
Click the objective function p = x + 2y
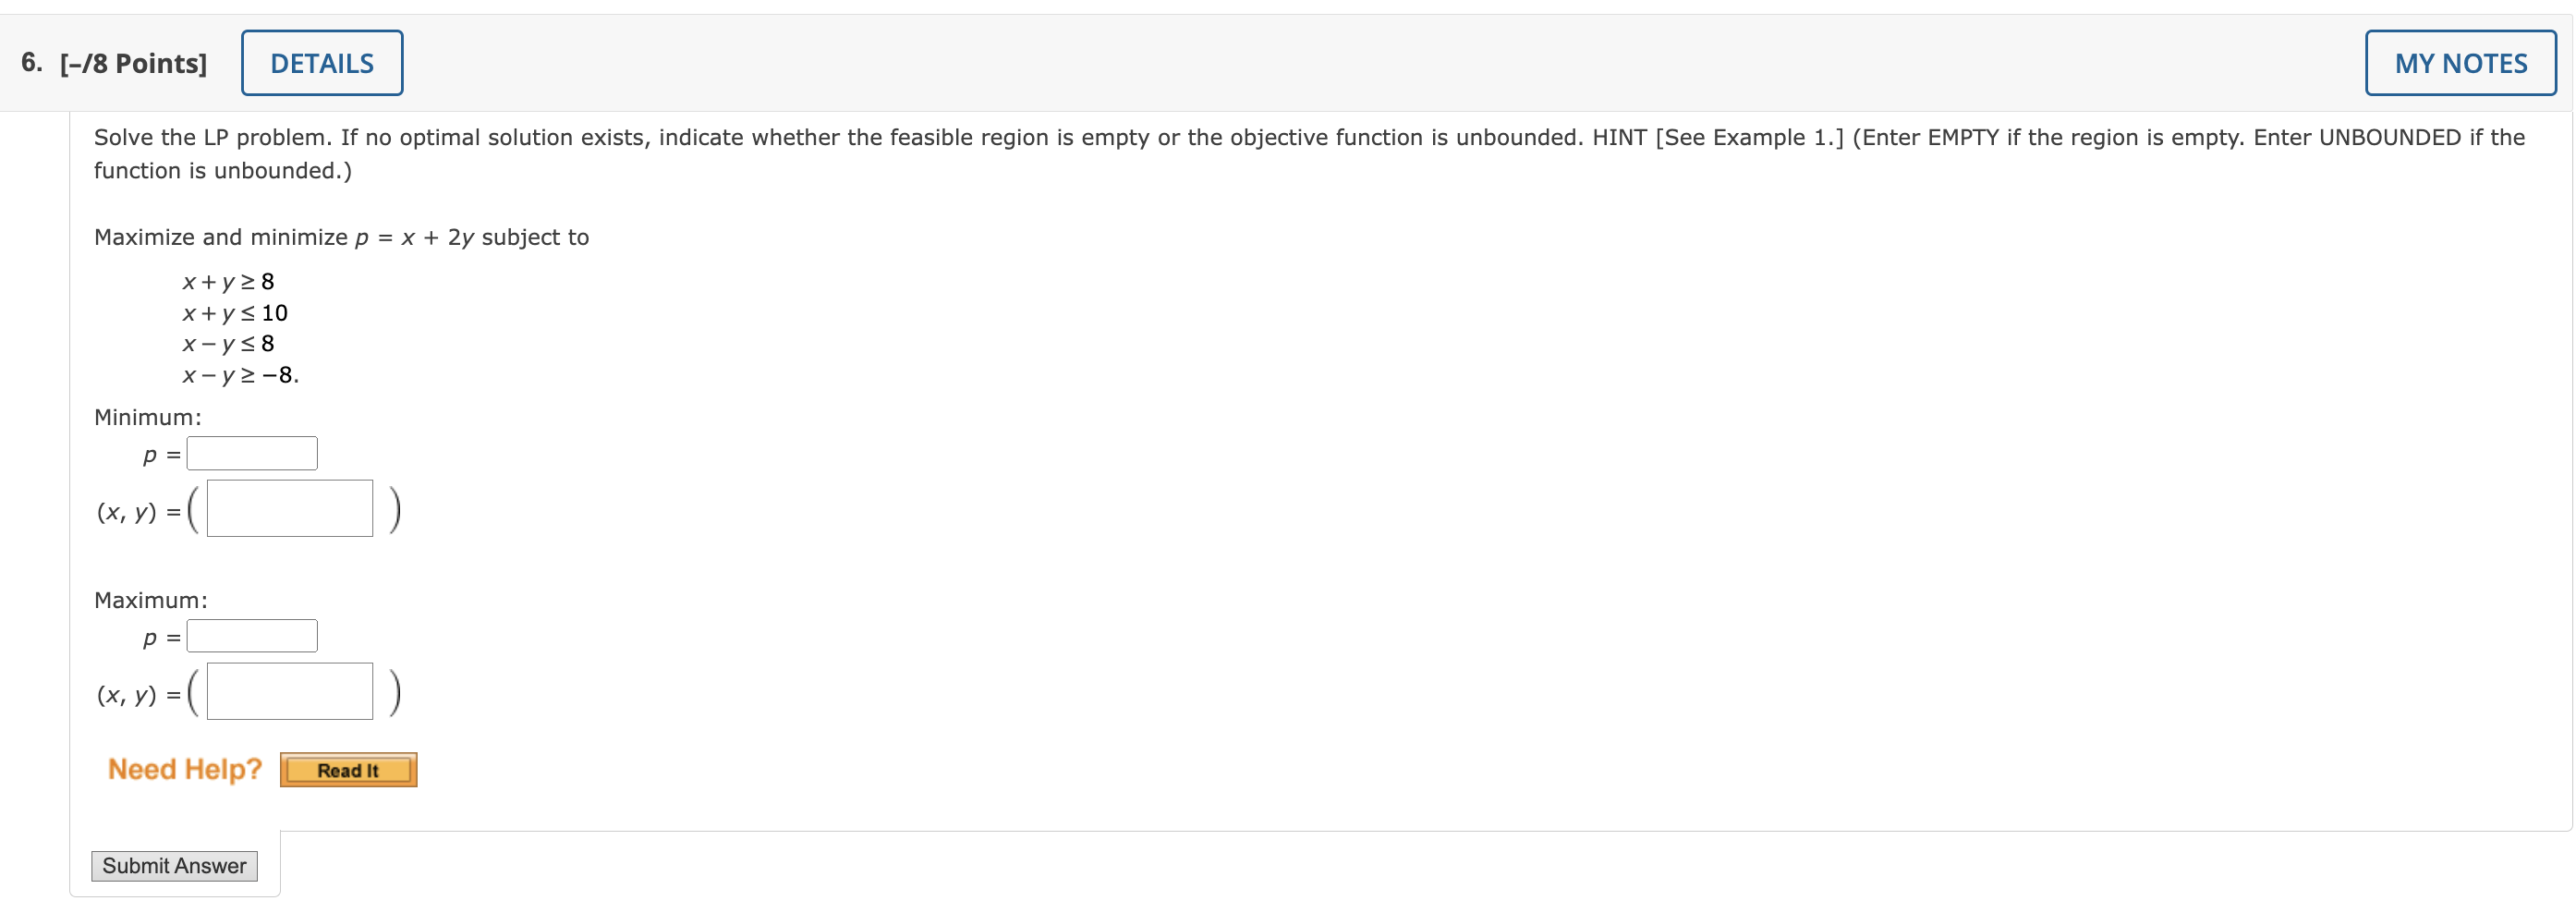tap(414, 237)
